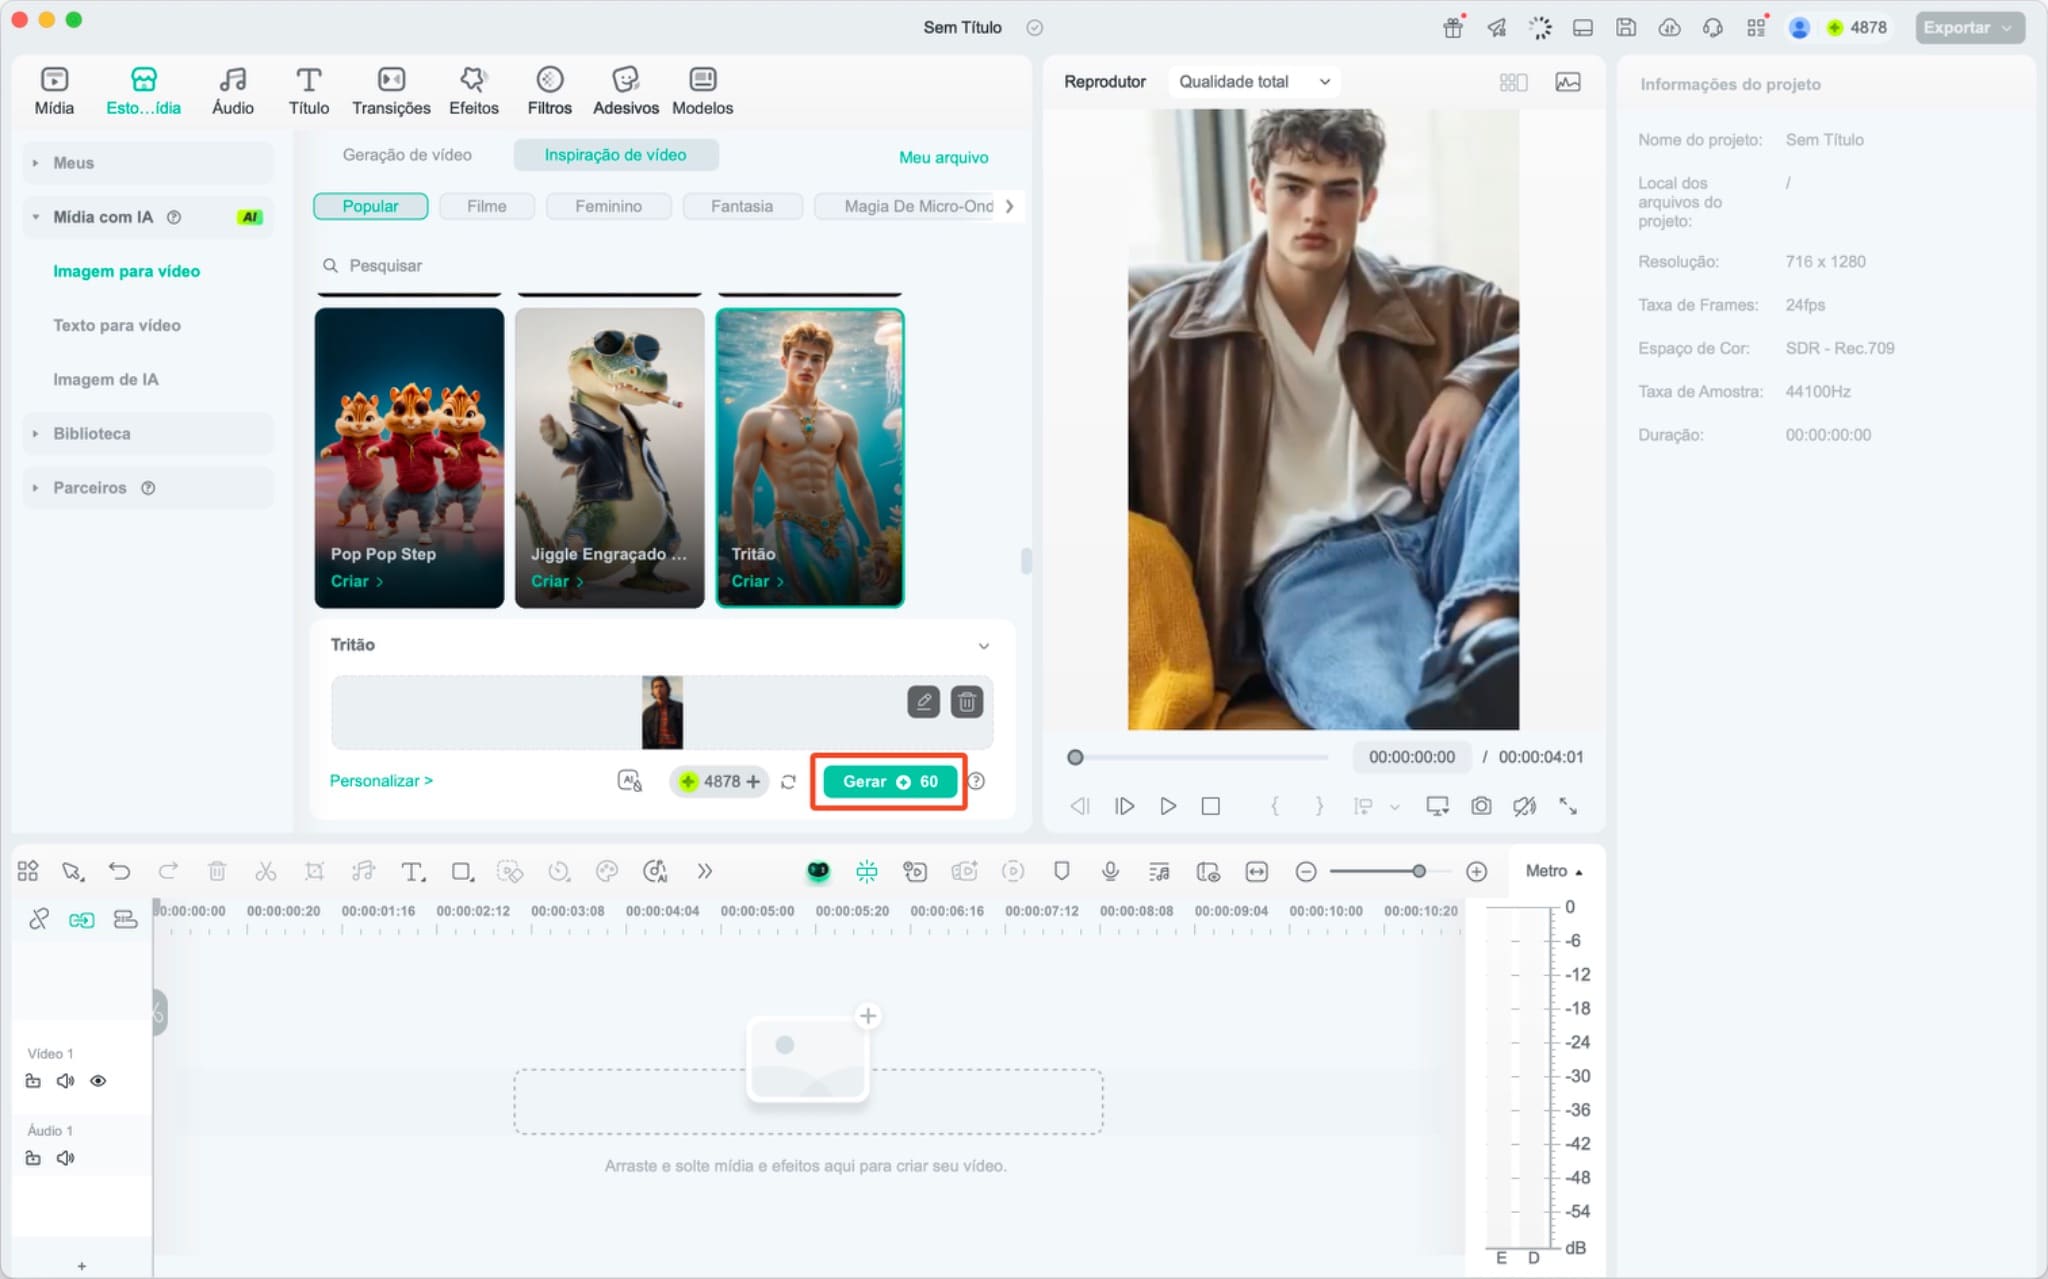This screenshot has height=1279, width=2048.
Task: Click Criar on Tritão template
Action: tap(757, 581)
